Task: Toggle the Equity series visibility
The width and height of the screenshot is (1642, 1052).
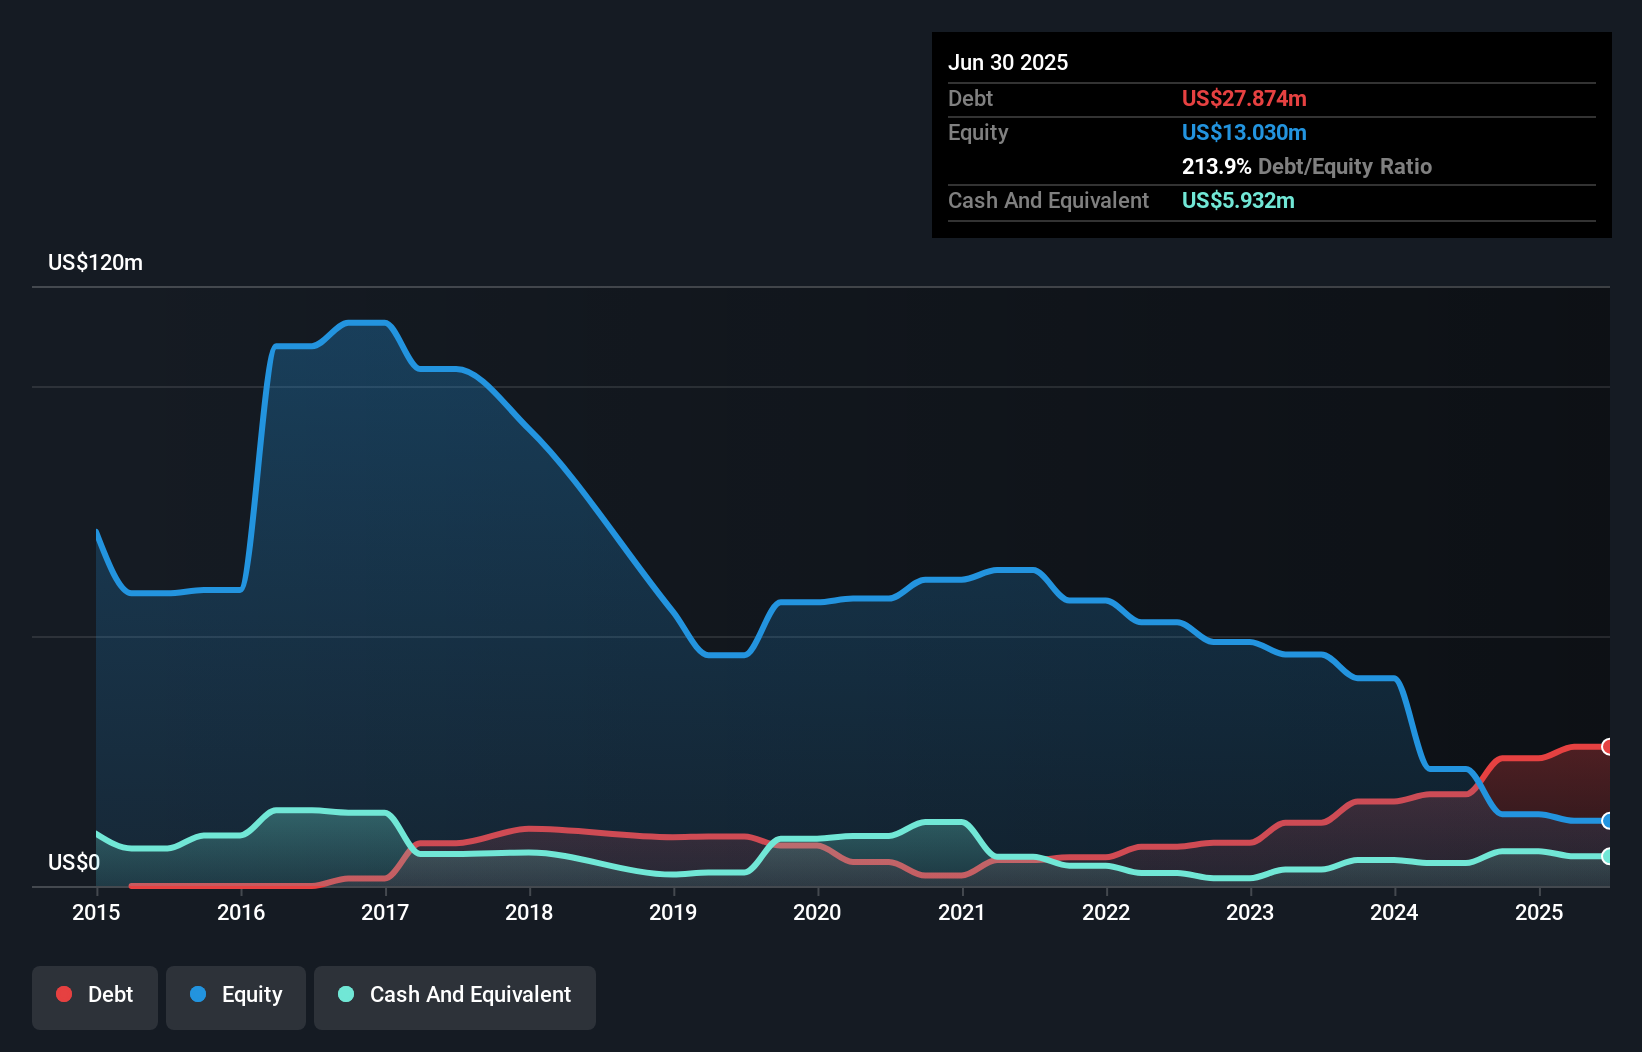Action: point(235,995)
